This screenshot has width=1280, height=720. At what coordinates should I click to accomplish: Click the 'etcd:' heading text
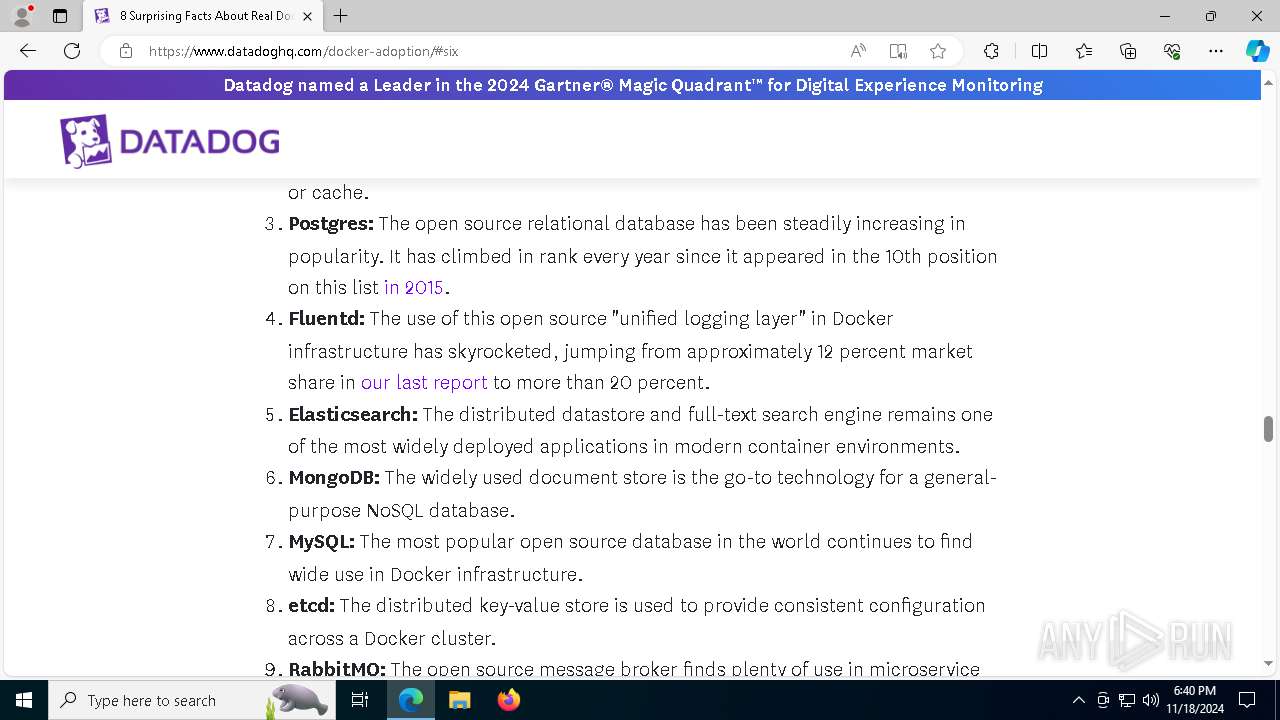pos(312,606)
